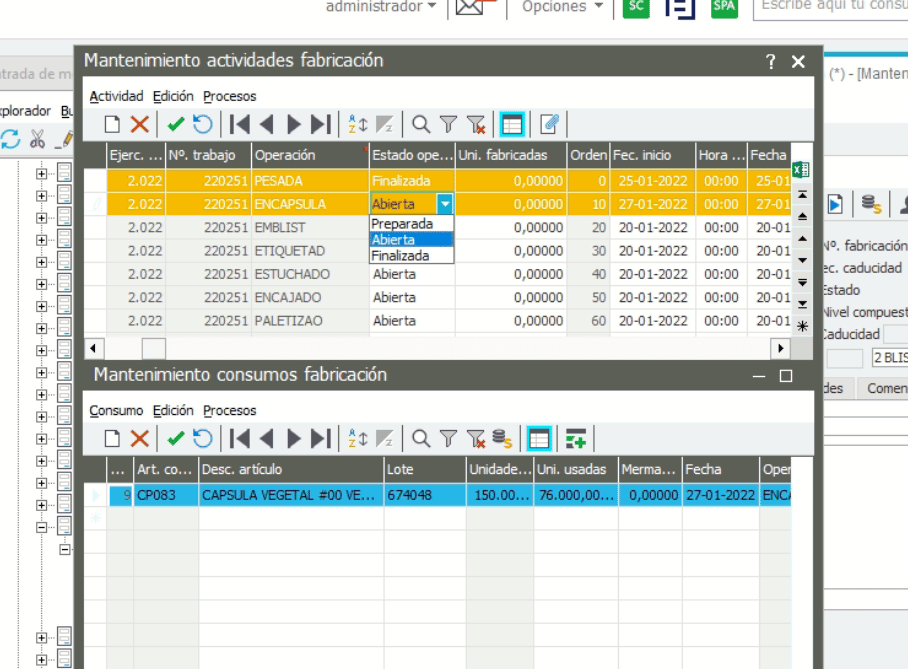Open Edición menu in actividades fabricación window
The width and height of the screenshot is (908, 669).
[173, 96]
